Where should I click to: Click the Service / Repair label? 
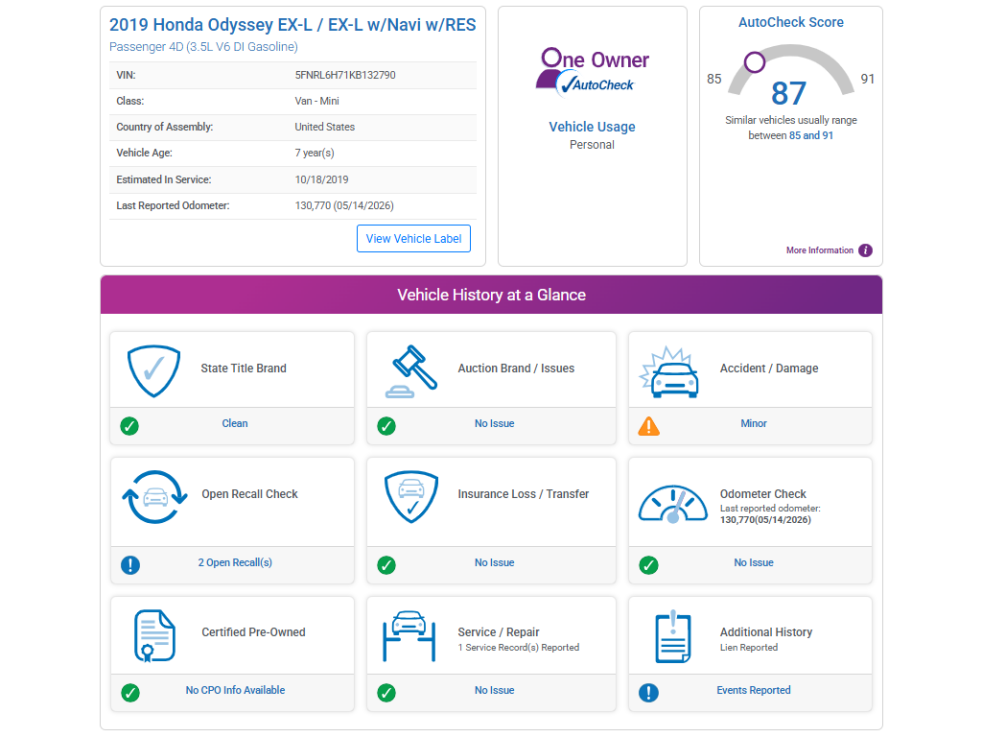coord(498,632)
